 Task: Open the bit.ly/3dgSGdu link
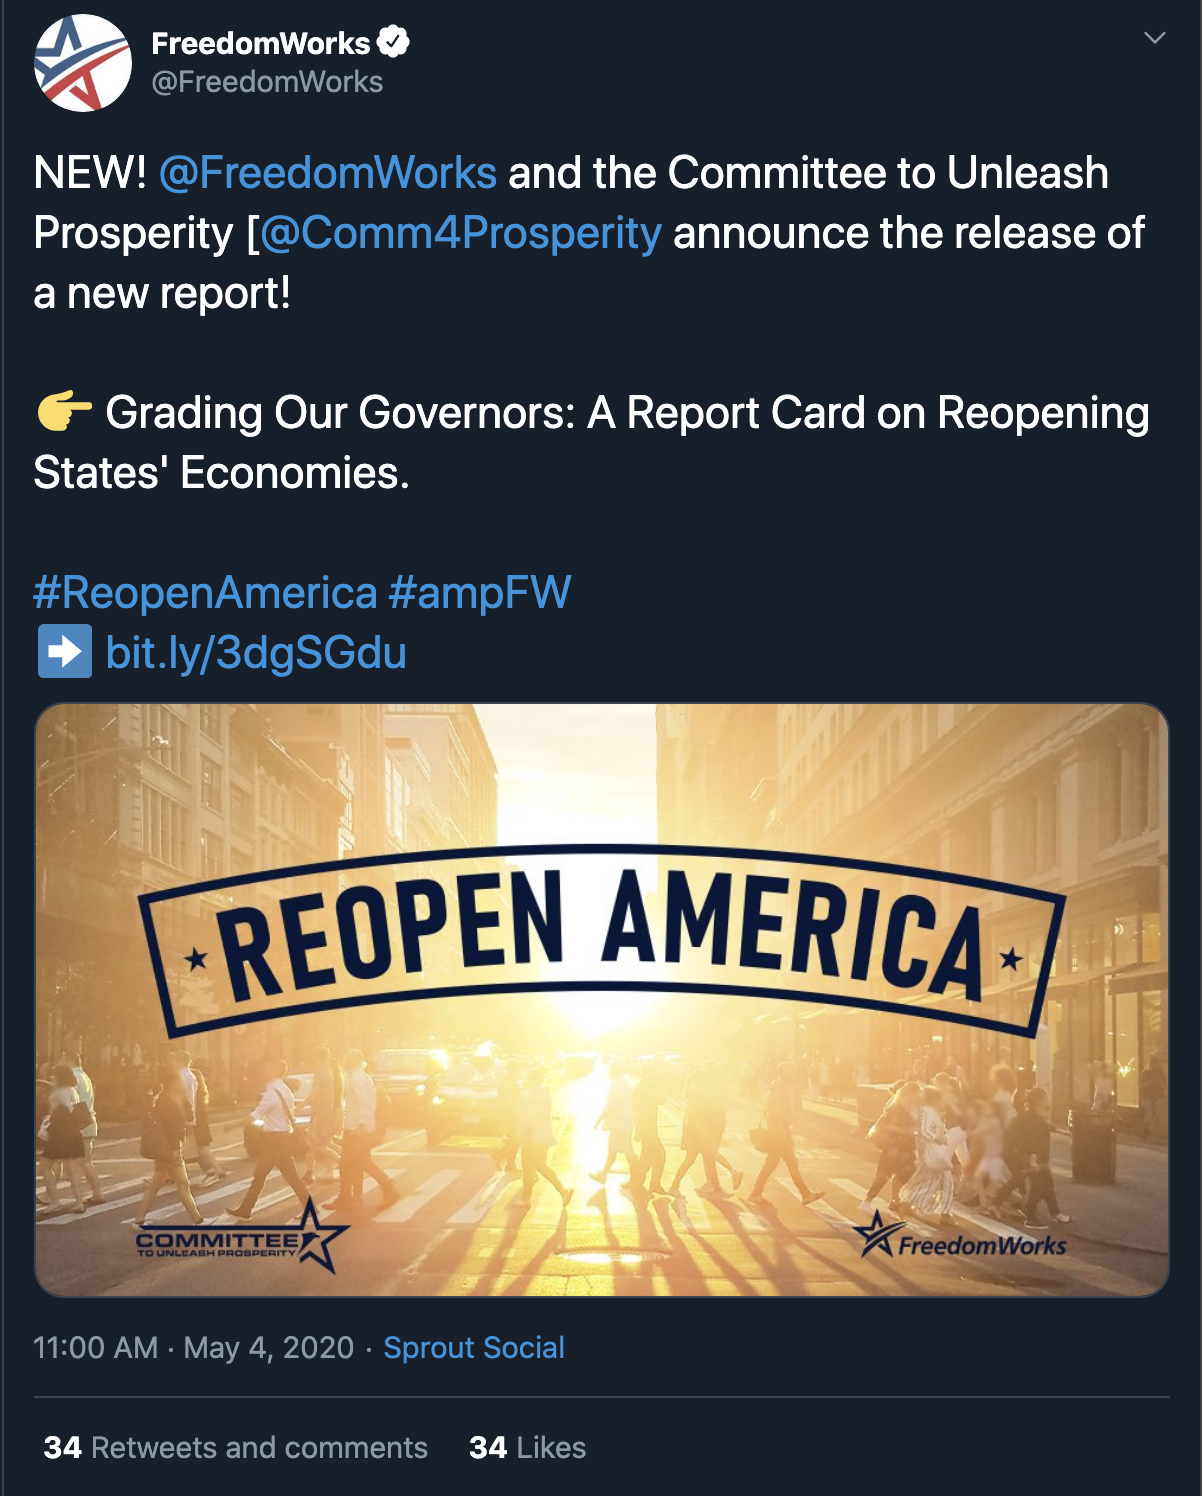coord(256,653)
